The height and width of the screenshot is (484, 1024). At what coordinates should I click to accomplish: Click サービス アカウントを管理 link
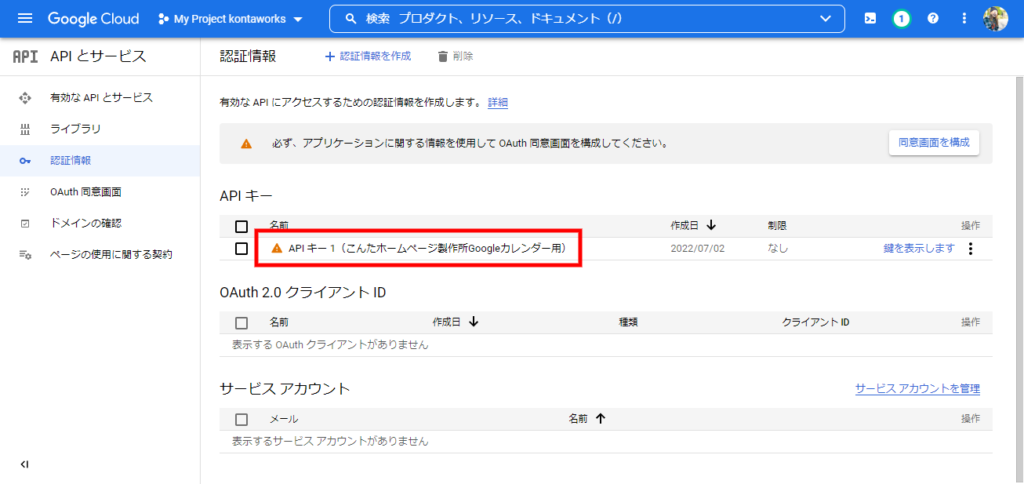coord(918,389)
